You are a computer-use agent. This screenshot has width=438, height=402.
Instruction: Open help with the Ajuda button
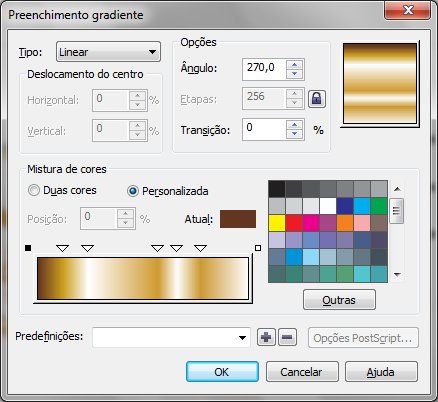coord(381,372)
